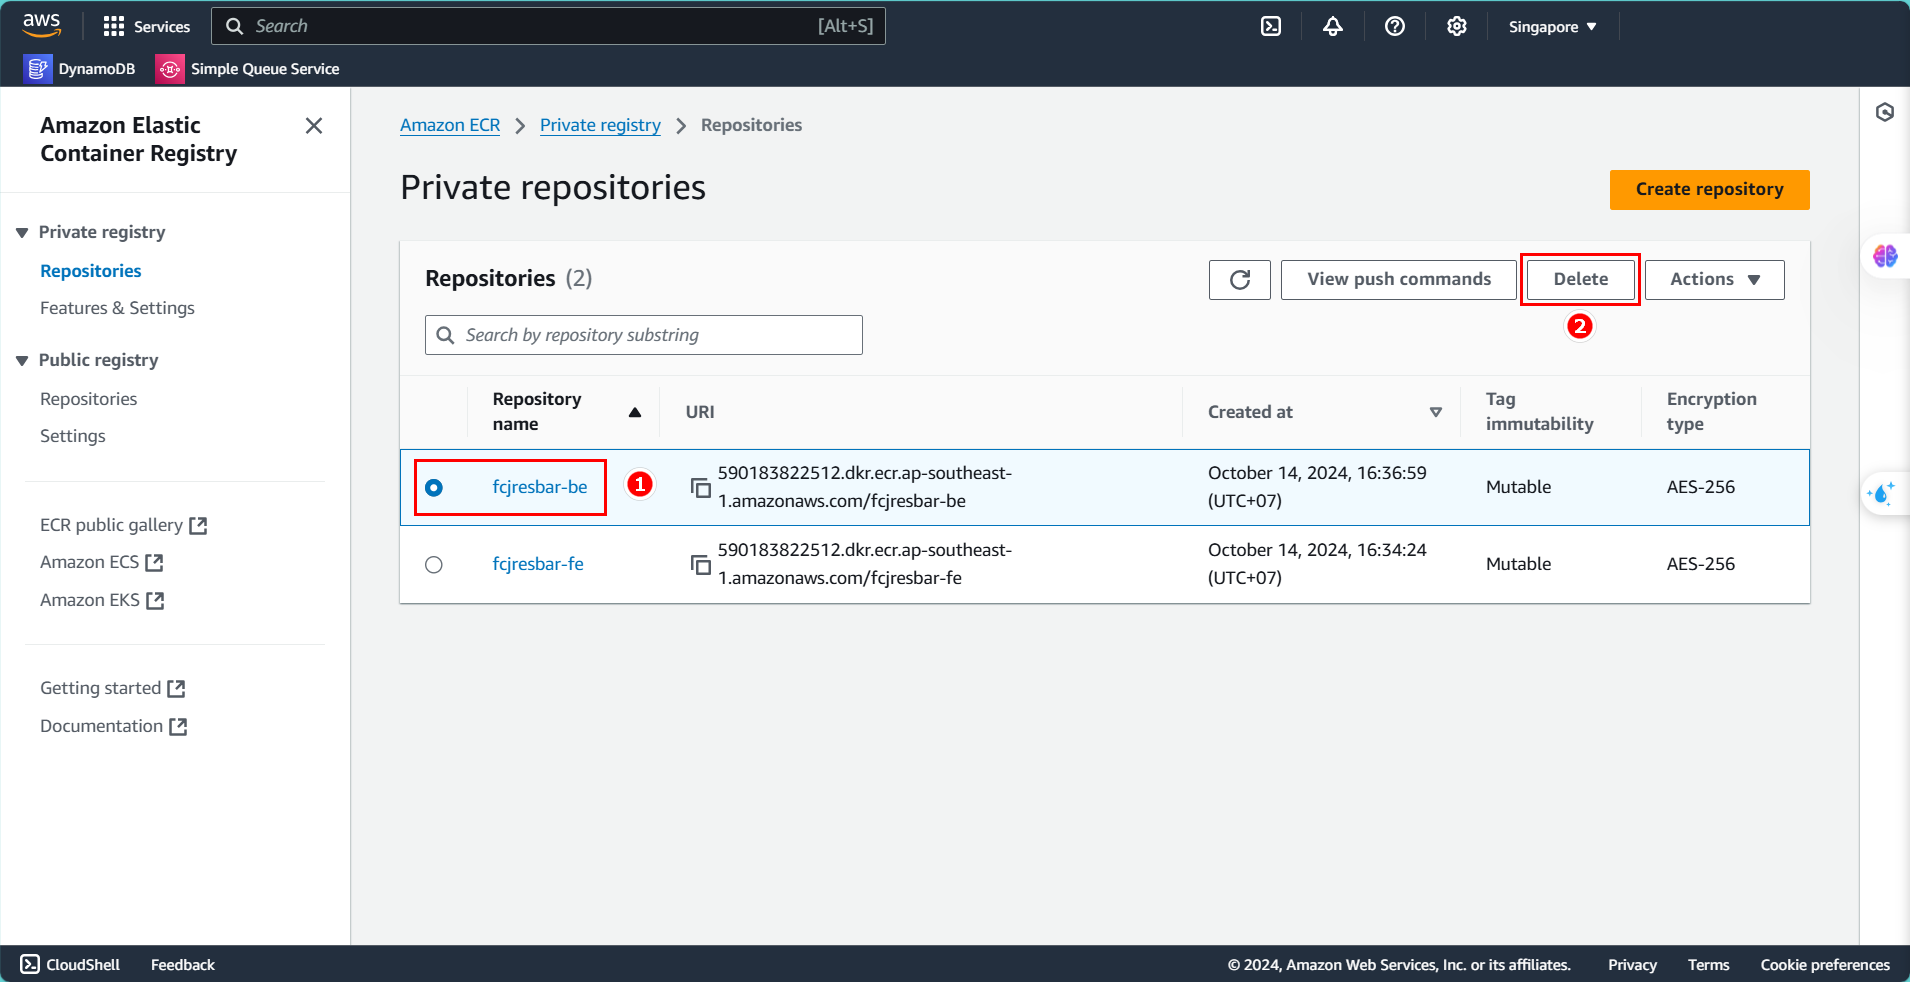
Task: Collapse the Public registry section
Action: pos(22,360)
